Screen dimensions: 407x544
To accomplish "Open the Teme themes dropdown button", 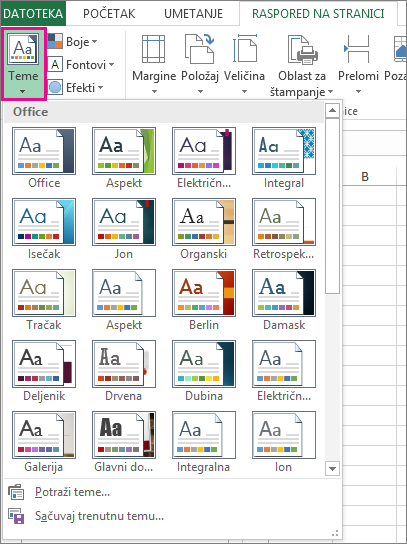I will [23, 65].
